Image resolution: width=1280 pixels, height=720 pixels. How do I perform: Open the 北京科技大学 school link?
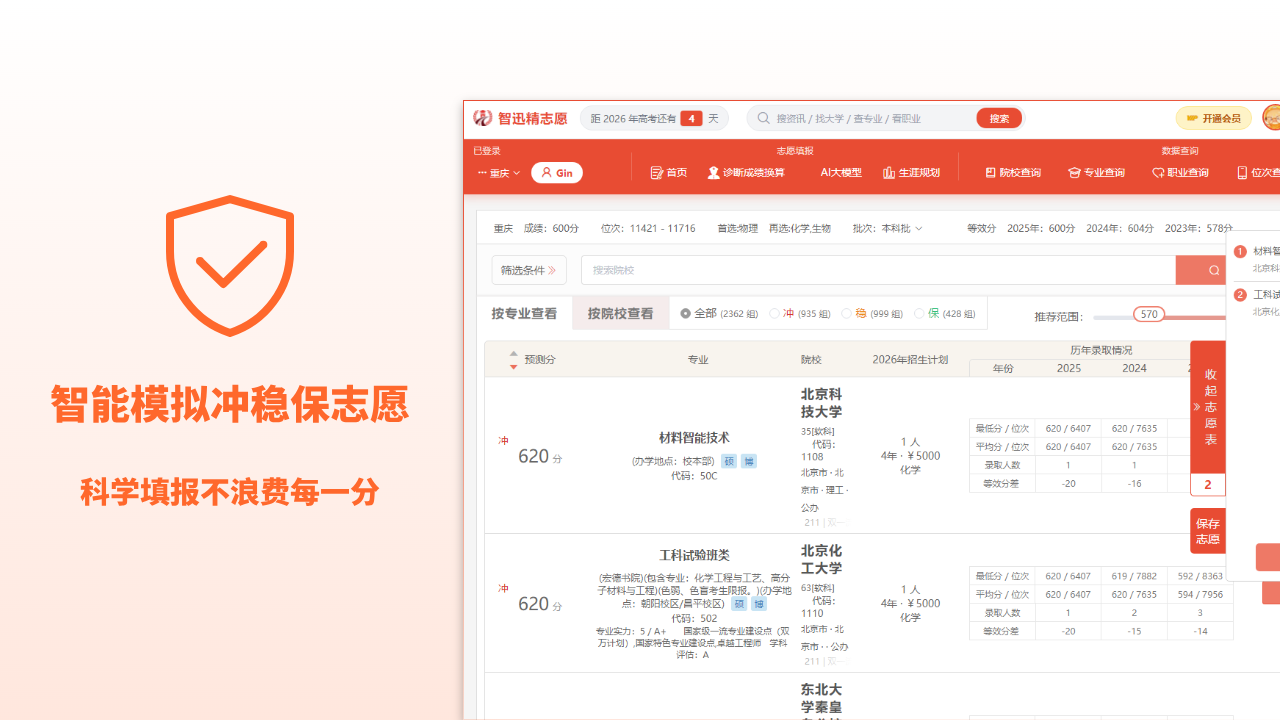822,403
